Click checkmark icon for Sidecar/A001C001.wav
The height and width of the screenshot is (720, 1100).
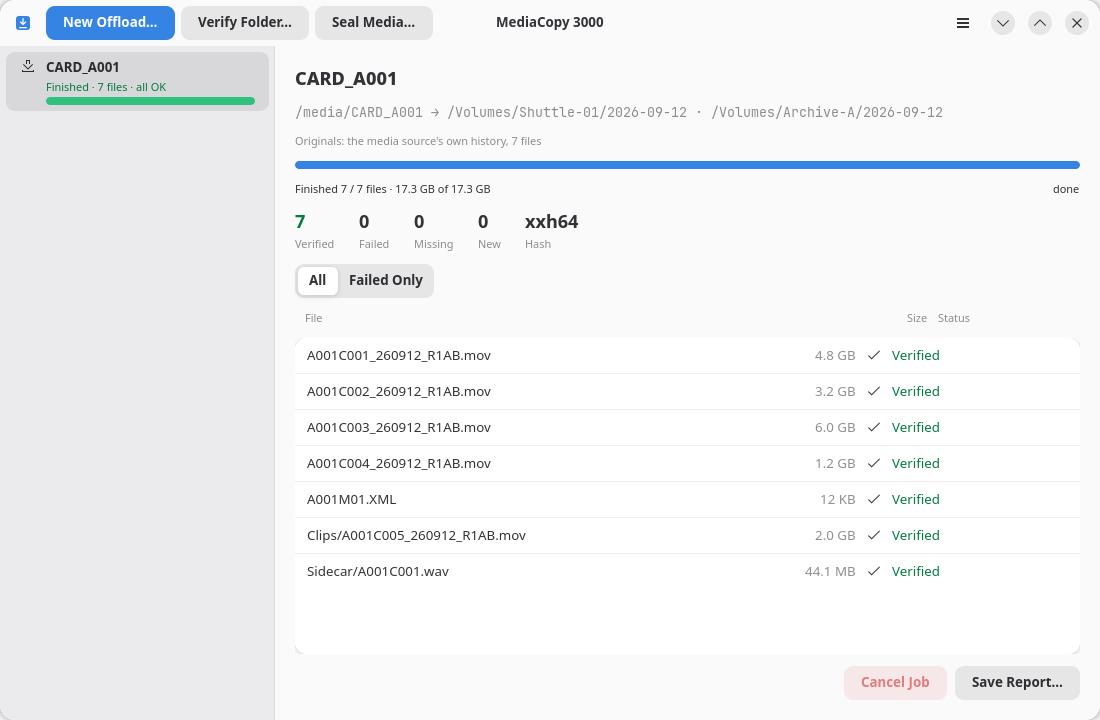pyautogui.click(x=873, y=571)
